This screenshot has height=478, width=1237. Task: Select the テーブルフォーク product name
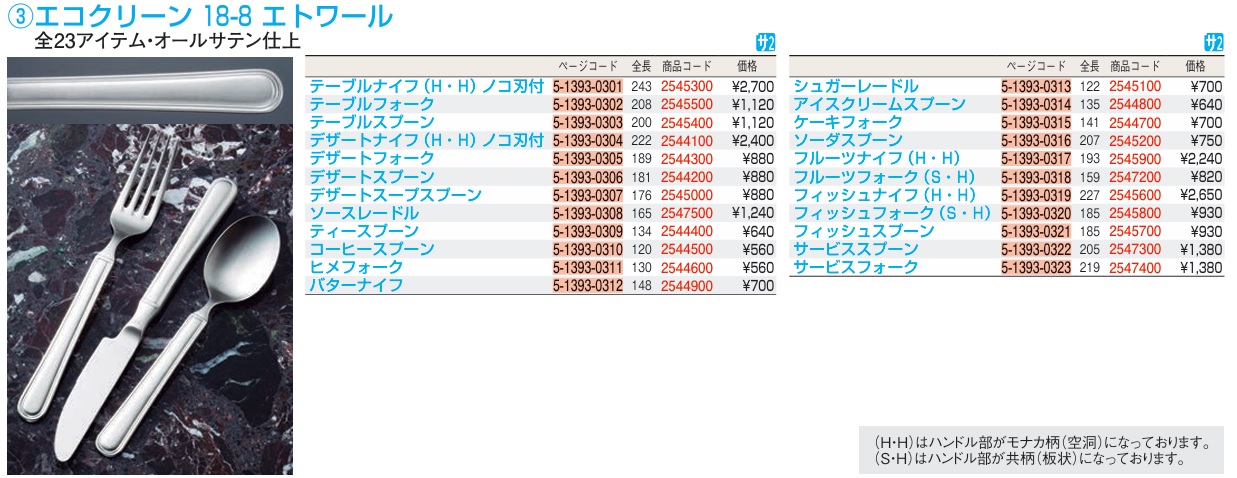372,105
